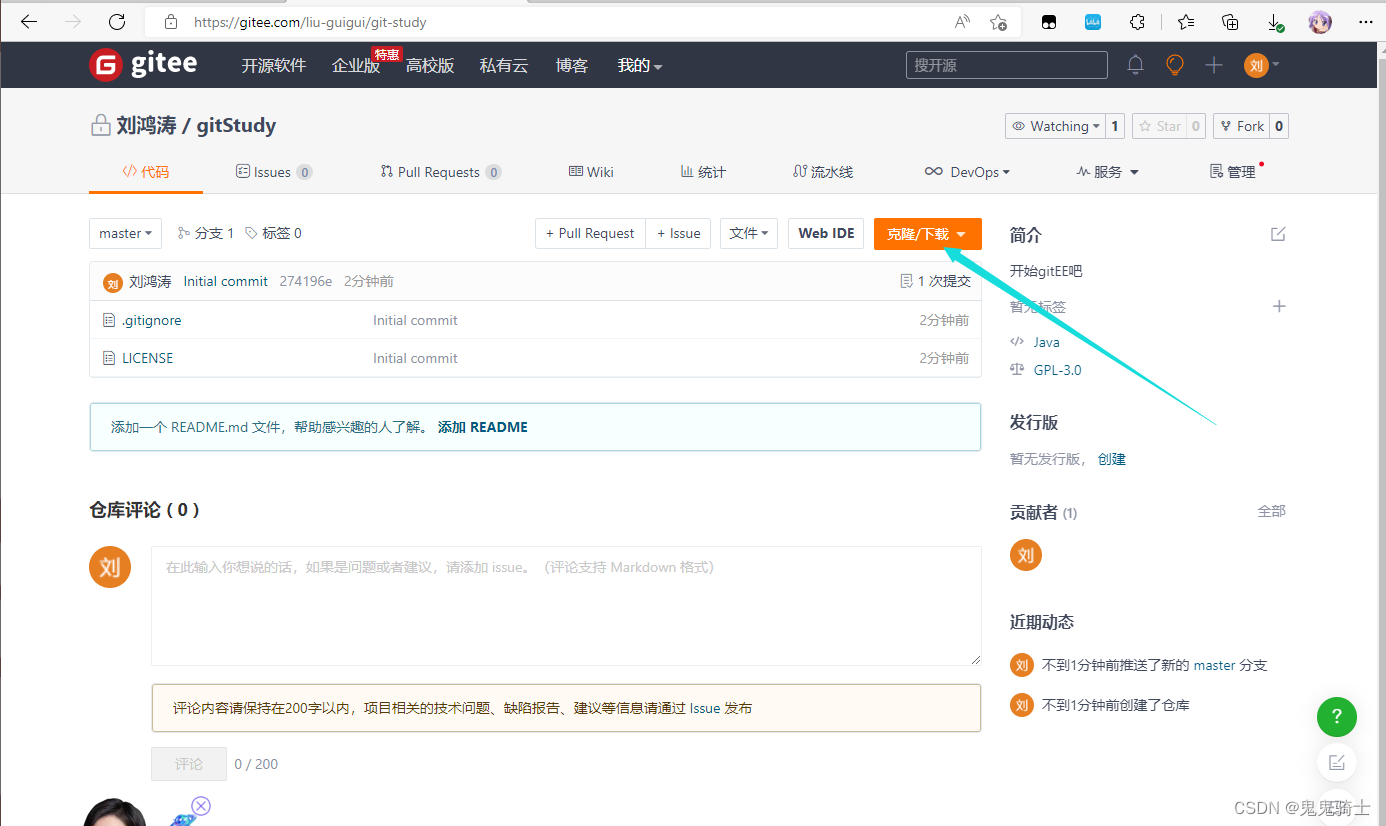Click the + Issue button
This screenshot has height=826, width=1386.
[x=678, y=233]
